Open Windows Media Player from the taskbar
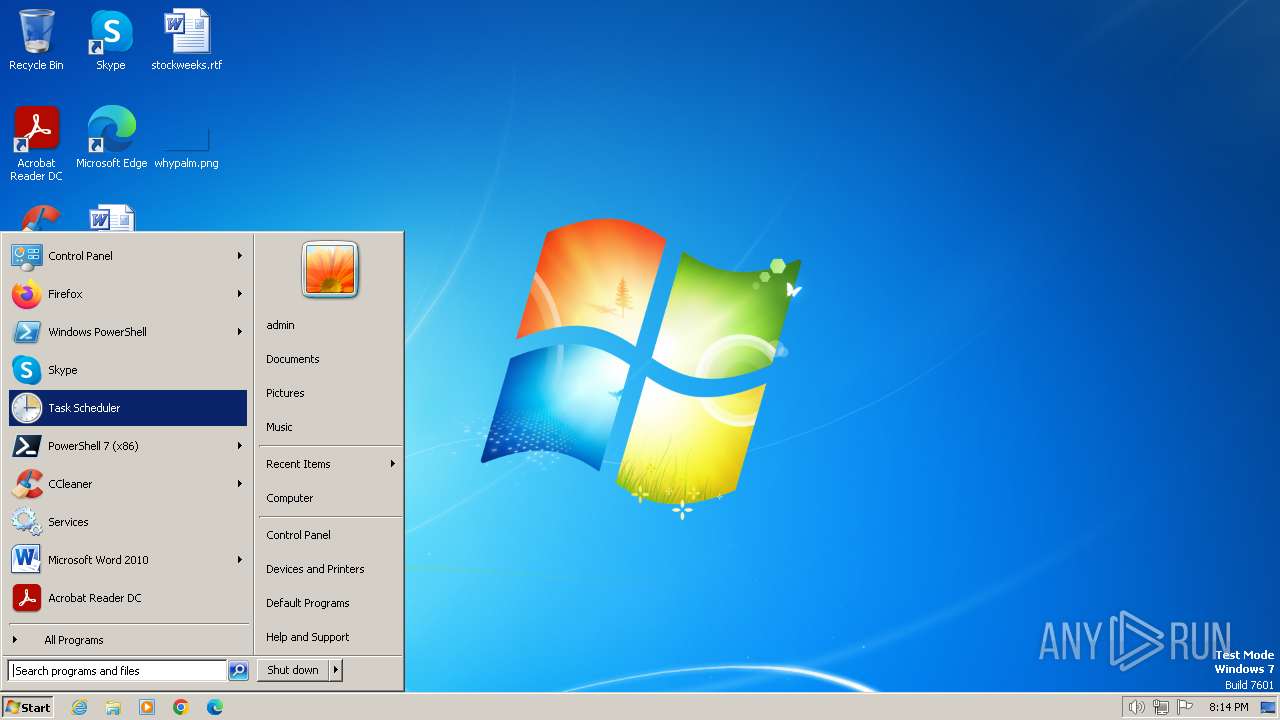The width and height of the screenshot is (1280, 720). [x=147, y=707]
